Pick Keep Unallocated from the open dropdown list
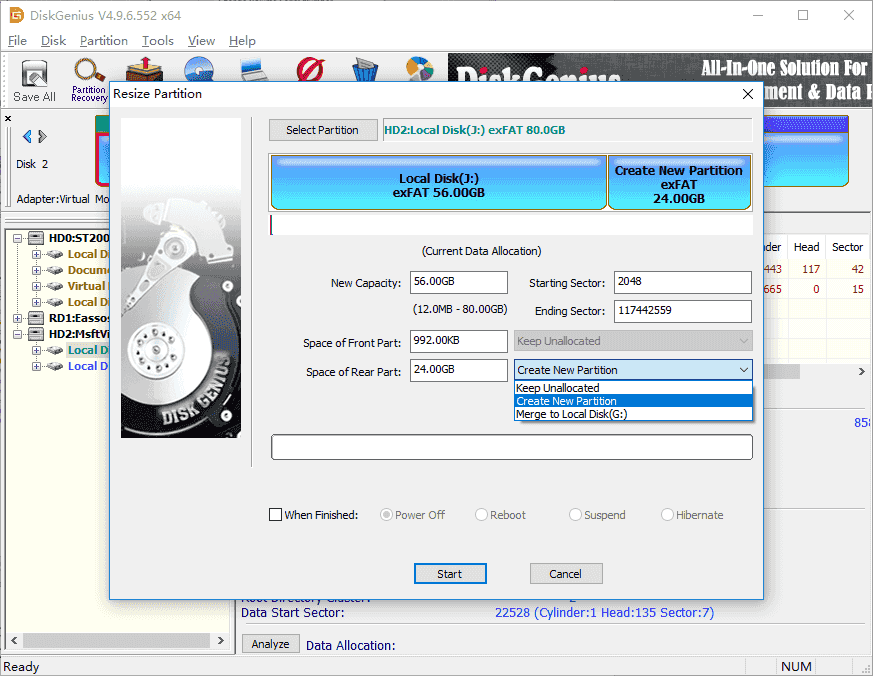873x676 pixels. pyautogui.click(x=558, y=388)
